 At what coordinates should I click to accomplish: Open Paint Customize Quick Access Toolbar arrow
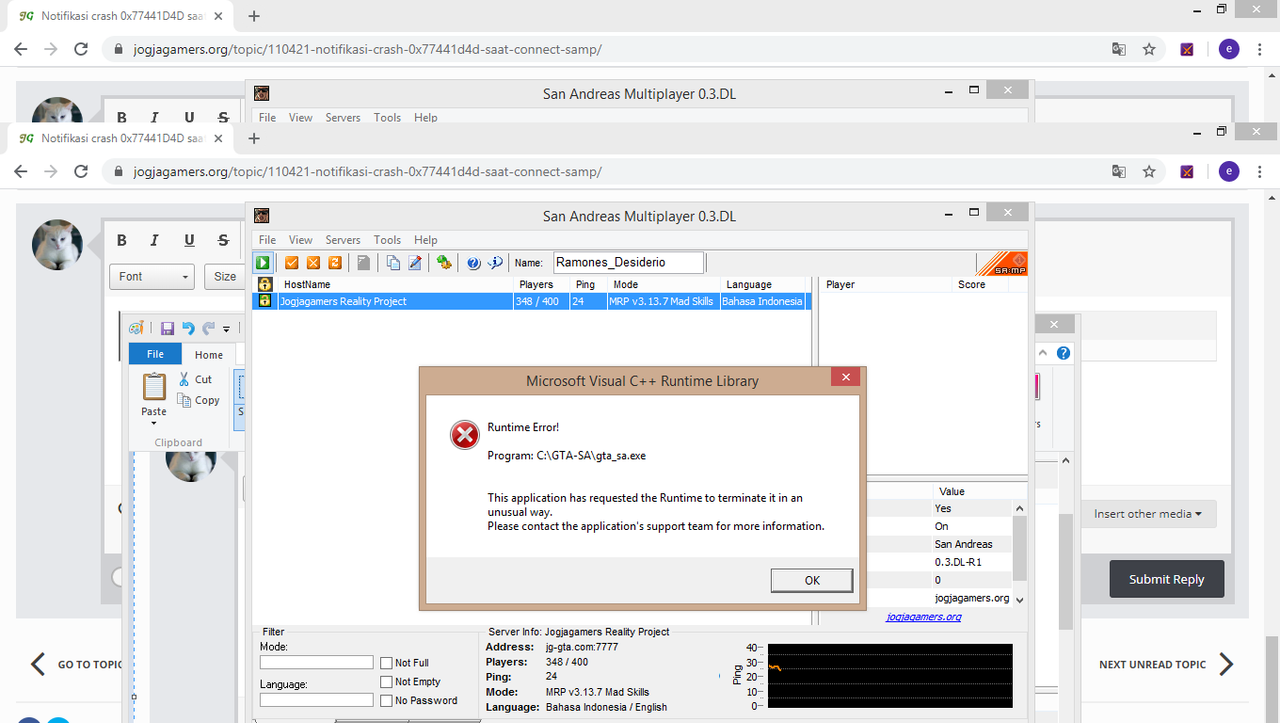(x=227, y=329)
